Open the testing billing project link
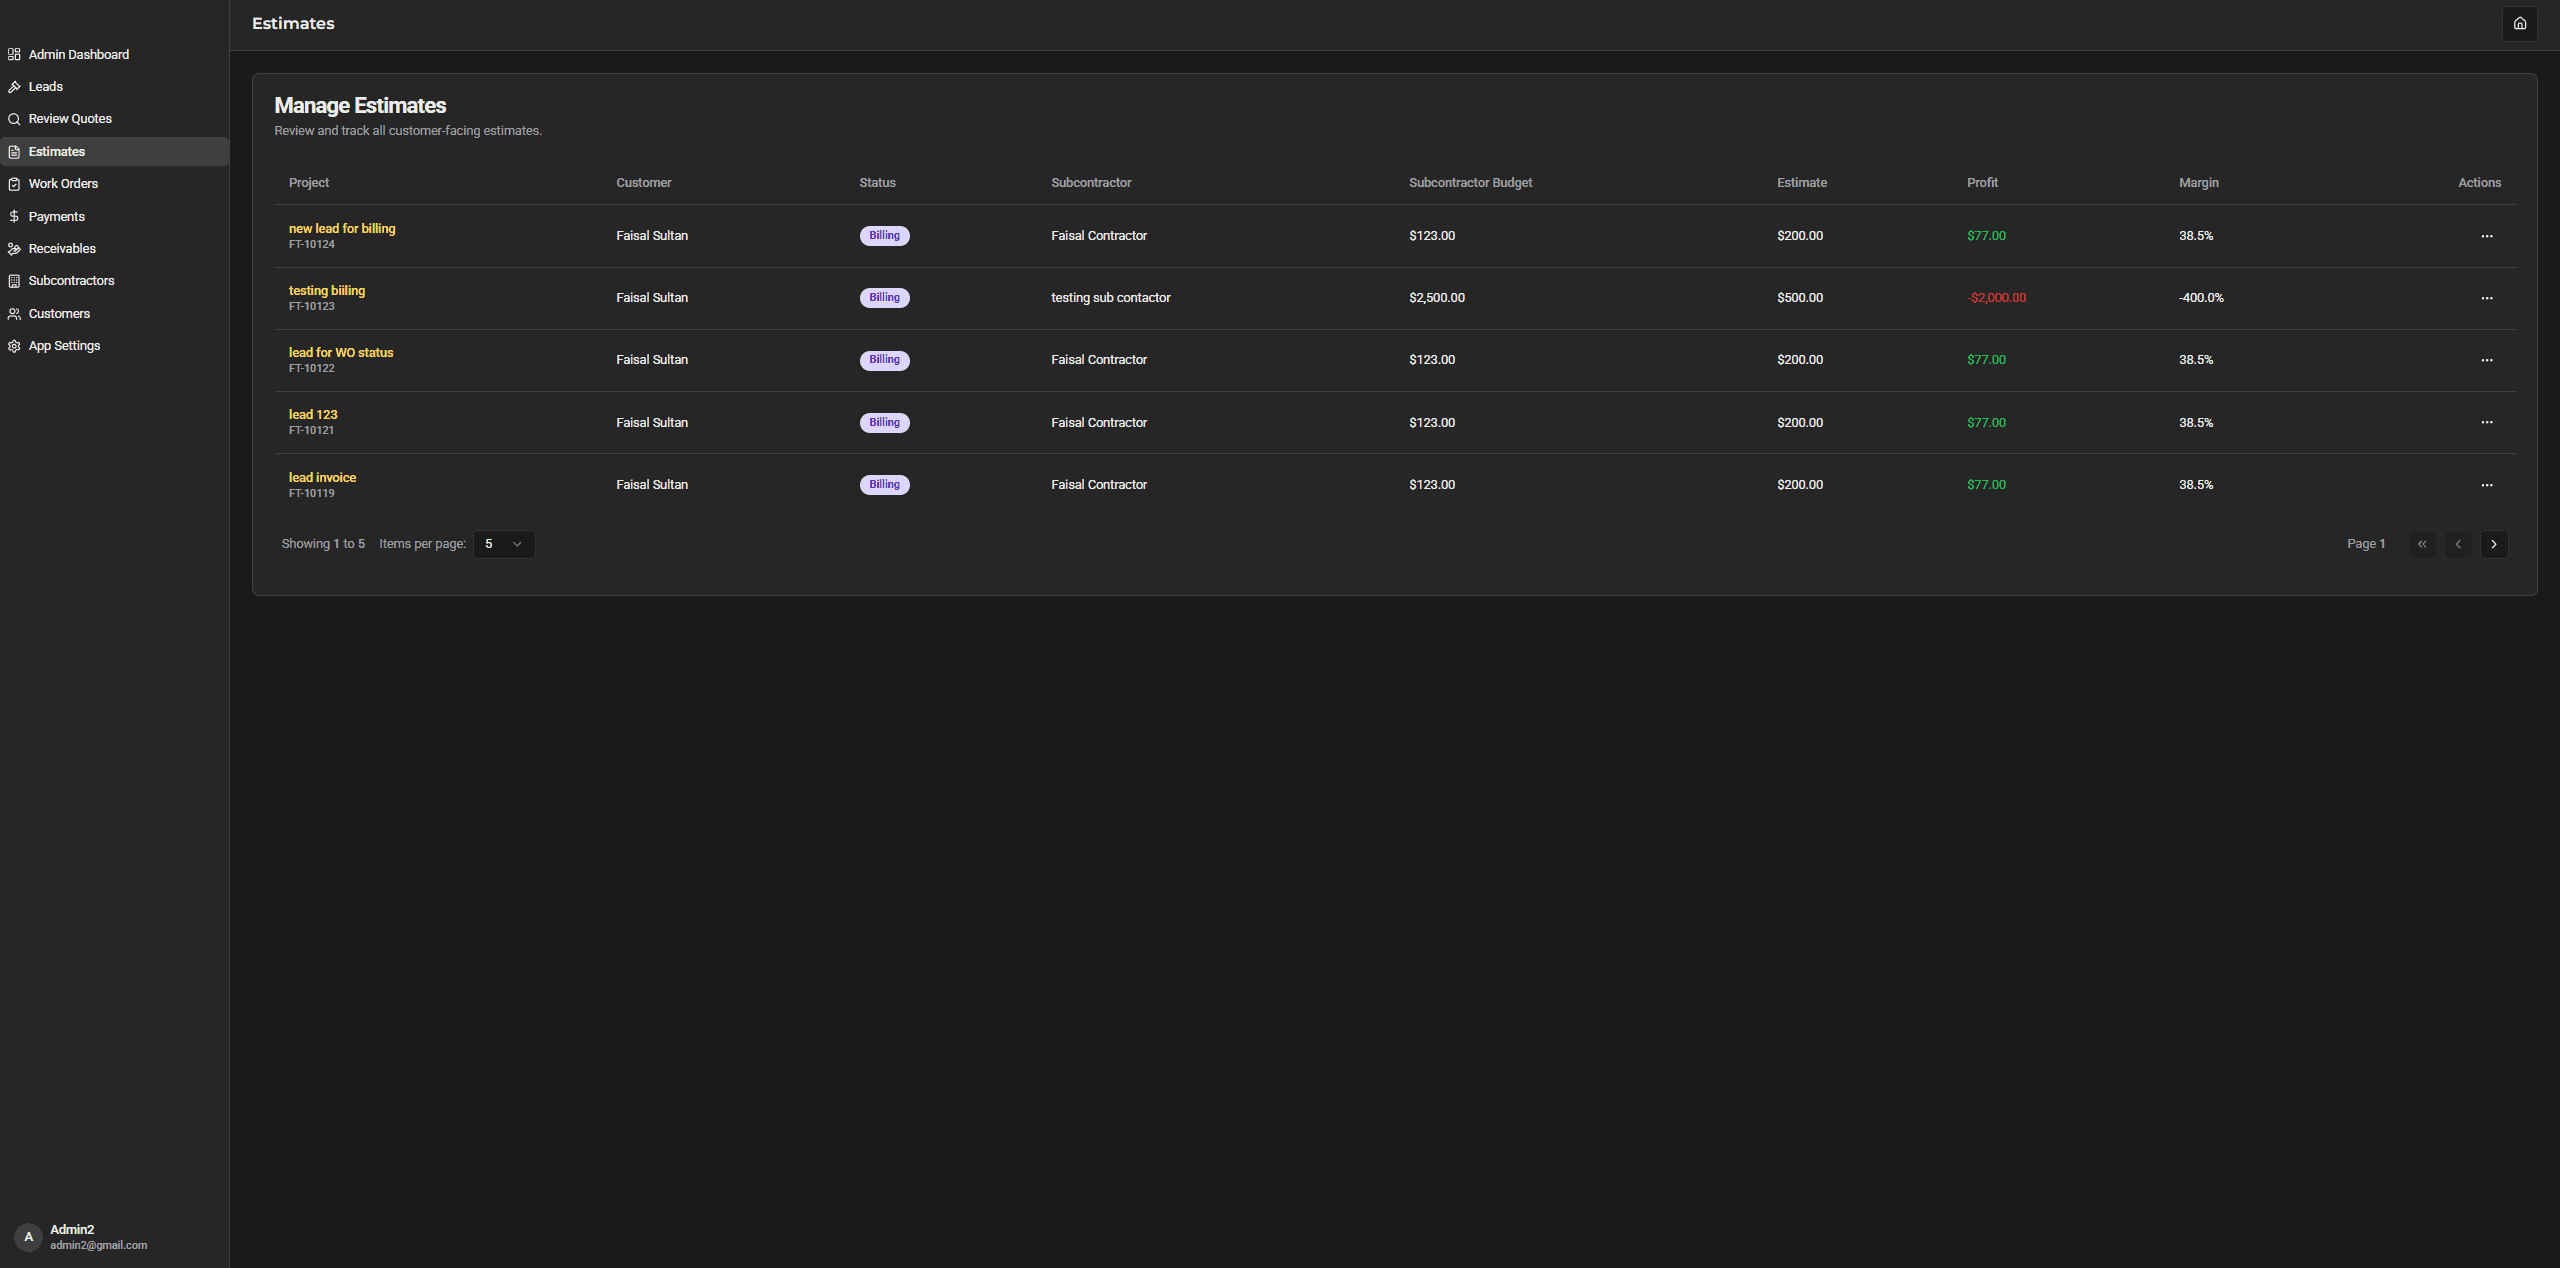The height and width of the screenshot is (1268, 2560). (327, 291)
